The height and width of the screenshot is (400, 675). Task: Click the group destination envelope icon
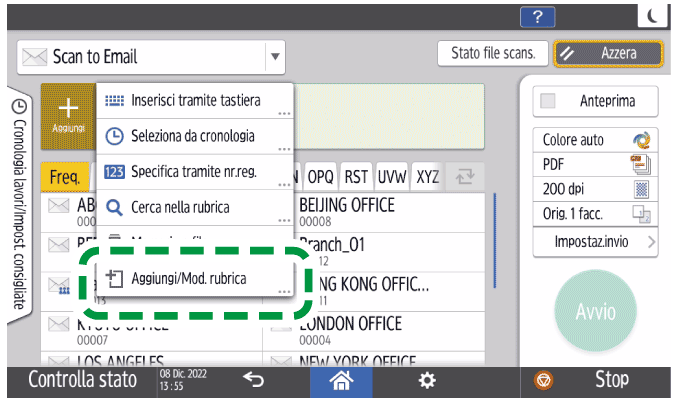[x=58, y=286]
